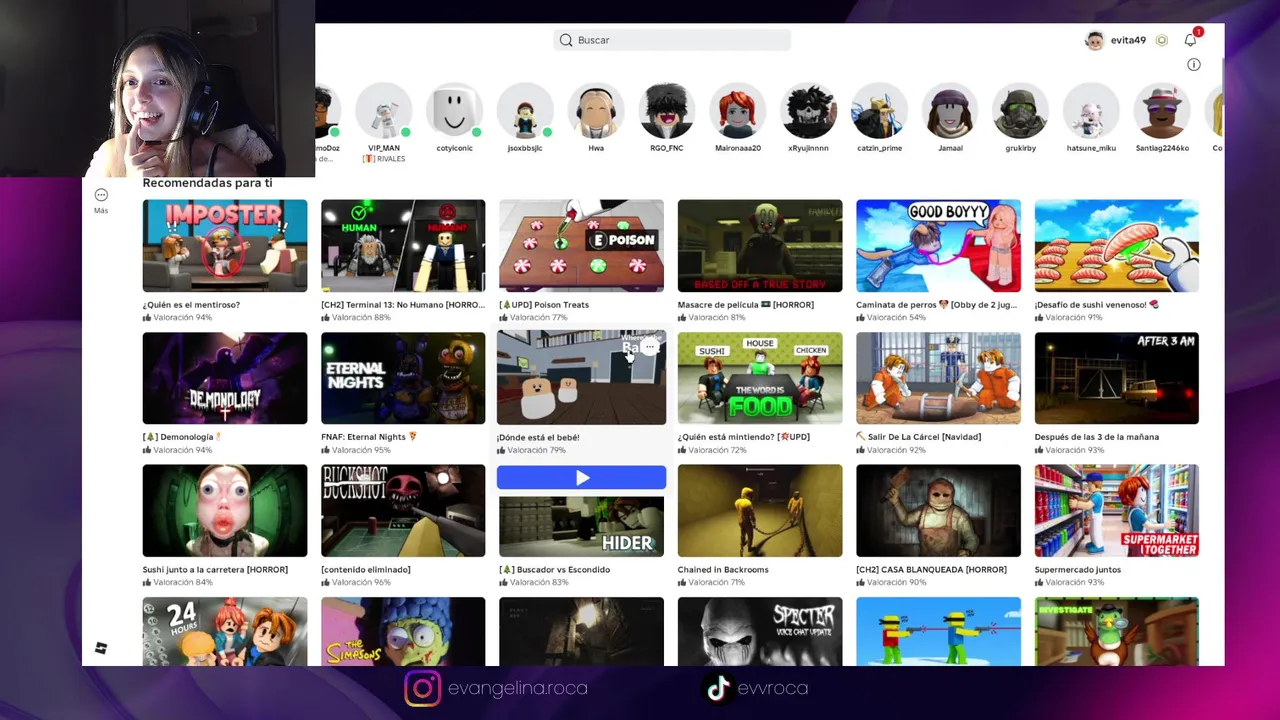The image size is (1280, 720).
Task: Click the ¡Desafío de sushi venenoso! title link
Action: pos(1097,305)
